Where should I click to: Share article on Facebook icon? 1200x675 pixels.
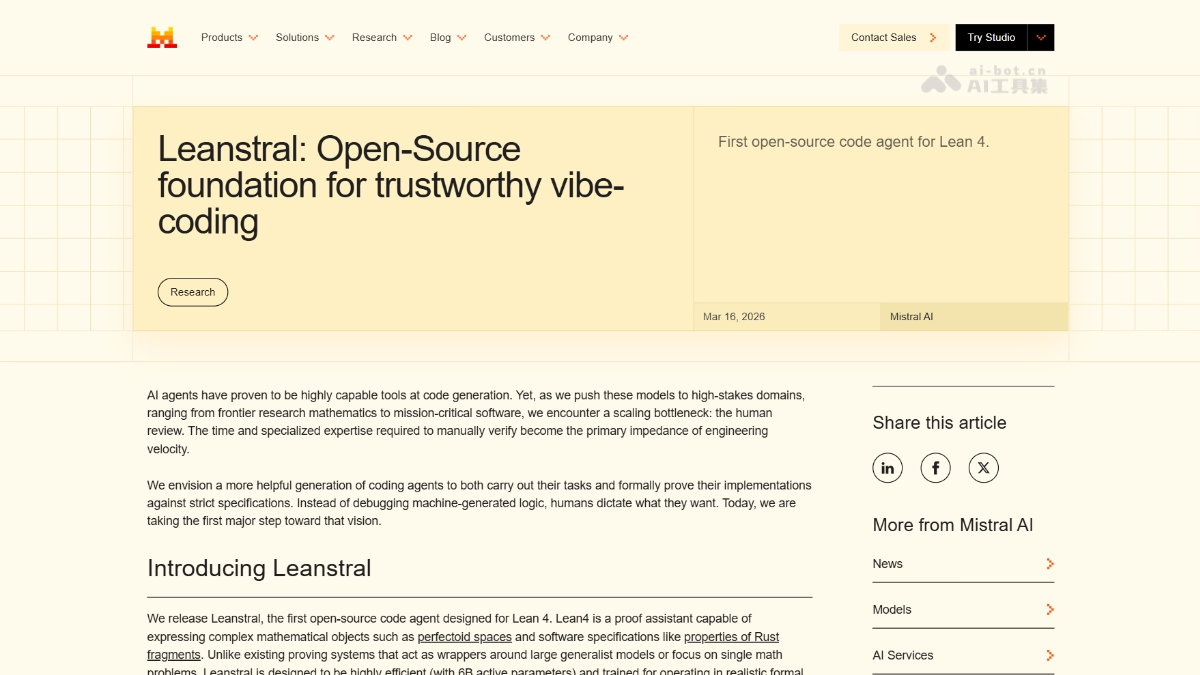coord(935,468)
